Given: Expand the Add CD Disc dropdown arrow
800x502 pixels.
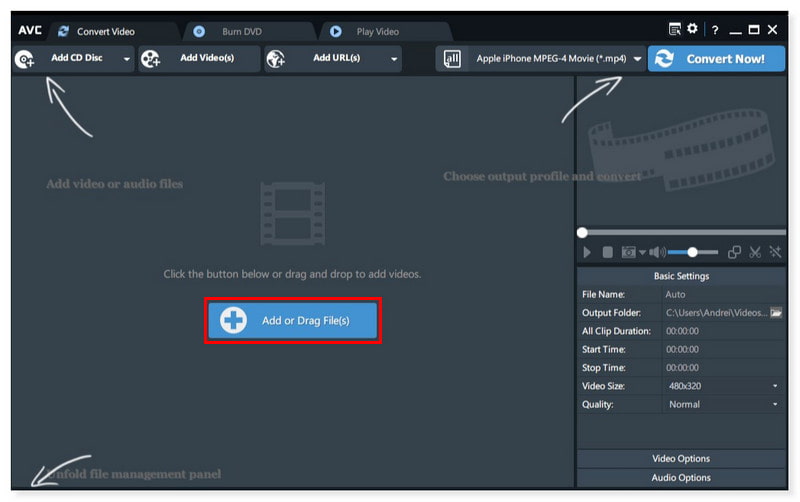Looking at the screenshot, I should pyautogui.click(x=126, y=60).
